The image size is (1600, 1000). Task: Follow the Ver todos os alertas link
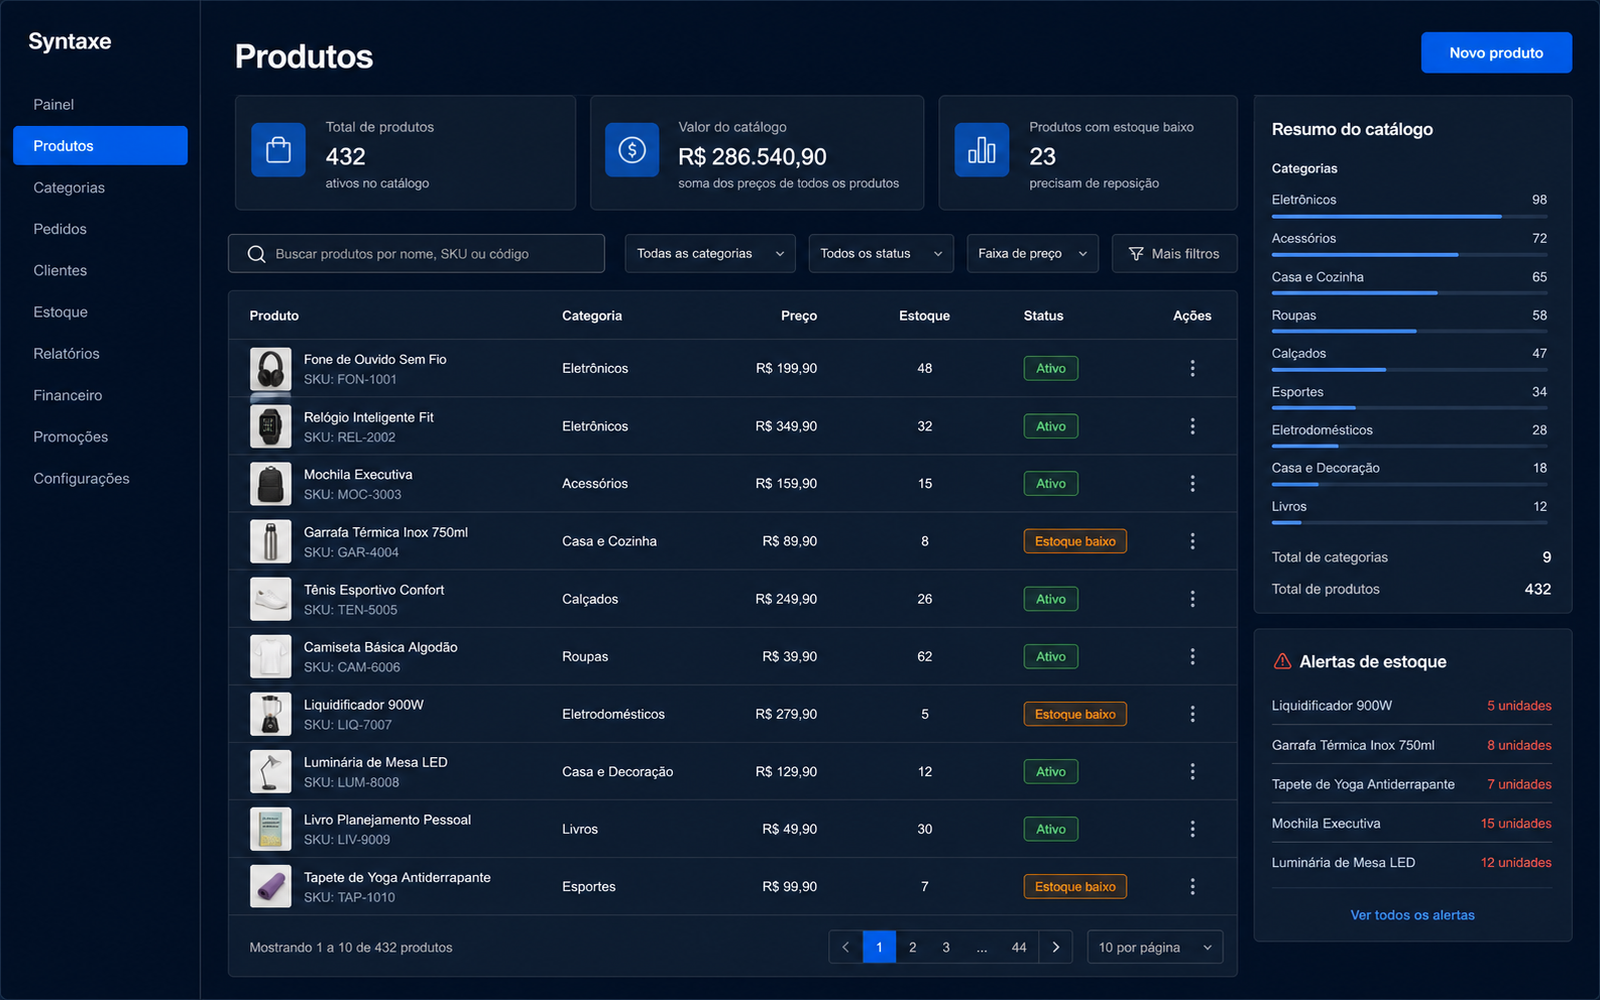coord(1412,915)
